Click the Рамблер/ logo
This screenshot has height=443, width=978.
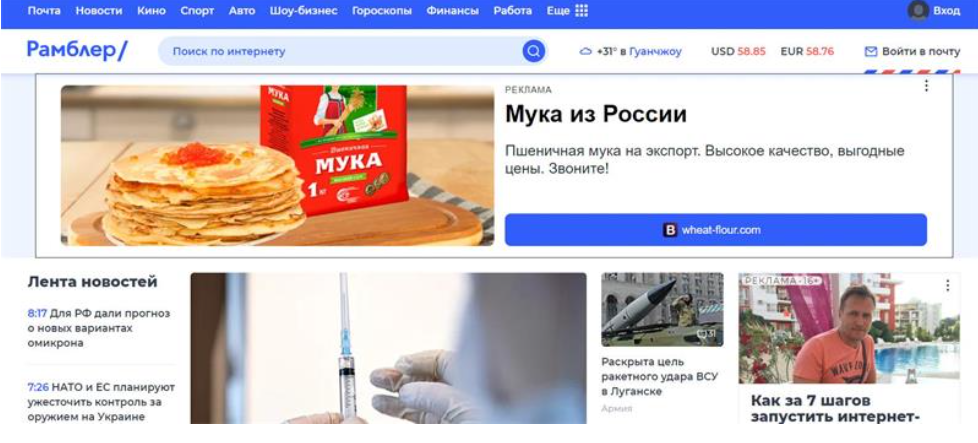point(77,50)
